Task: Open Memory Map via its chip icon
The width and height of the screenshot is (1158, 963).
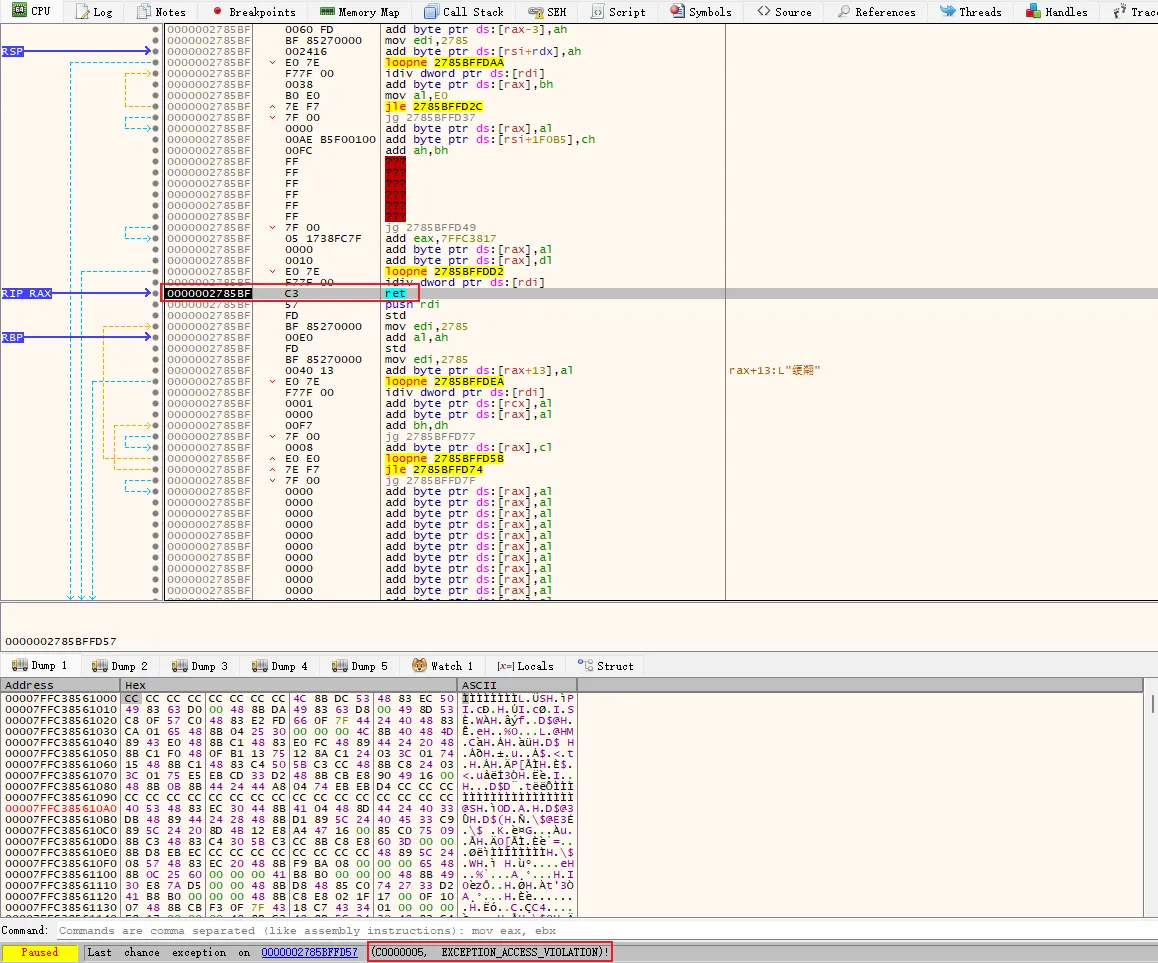Action: click(x=326, y=12)
